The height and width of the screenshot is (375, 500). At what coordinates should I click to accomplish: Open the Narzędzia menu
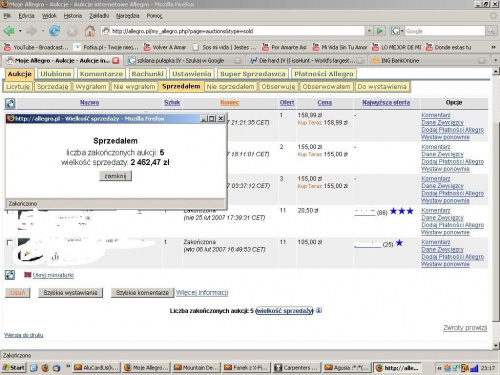pyautogui.click(x=127, y=16)
